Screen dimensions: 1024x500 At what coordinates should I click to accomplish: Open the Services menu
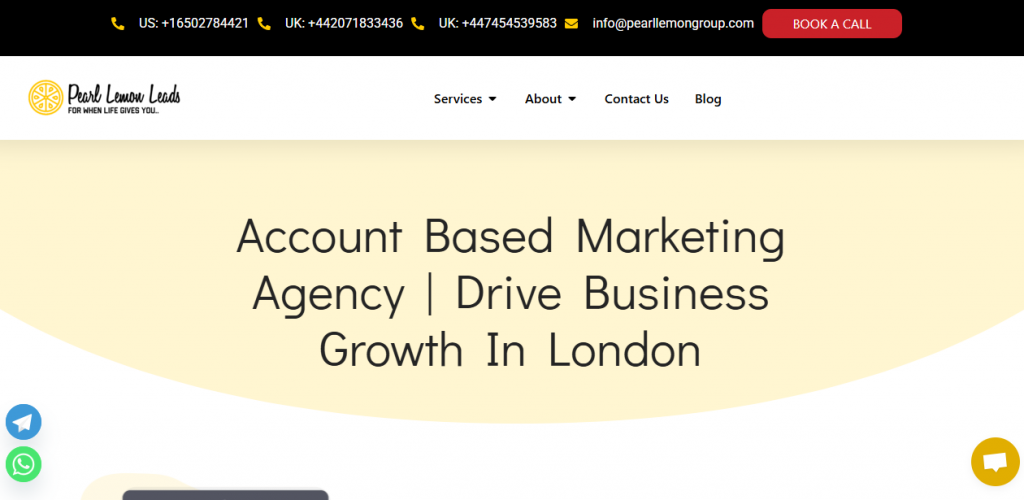(x=458, y=99)
